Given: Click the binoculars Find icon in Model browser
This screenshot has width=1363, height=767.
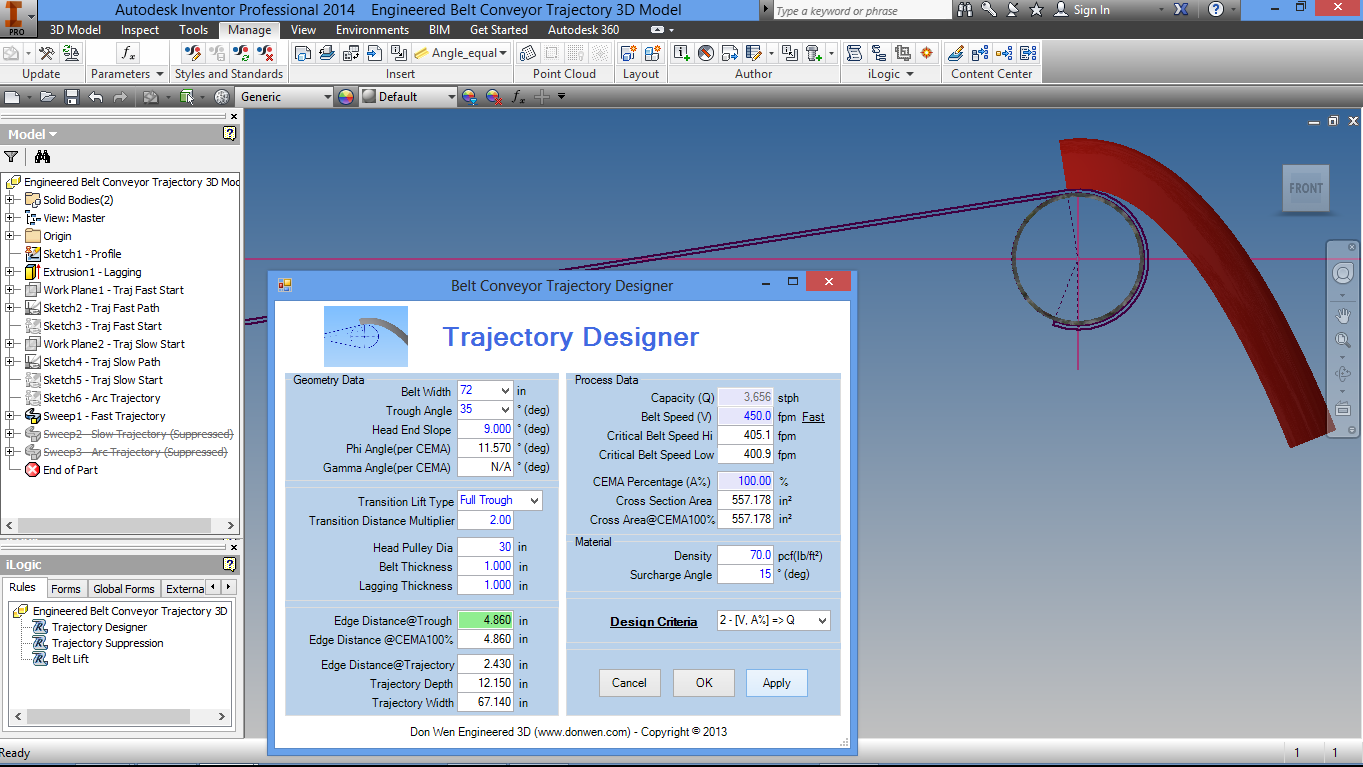Looking at the screenshot, I should tap(42, 157).
